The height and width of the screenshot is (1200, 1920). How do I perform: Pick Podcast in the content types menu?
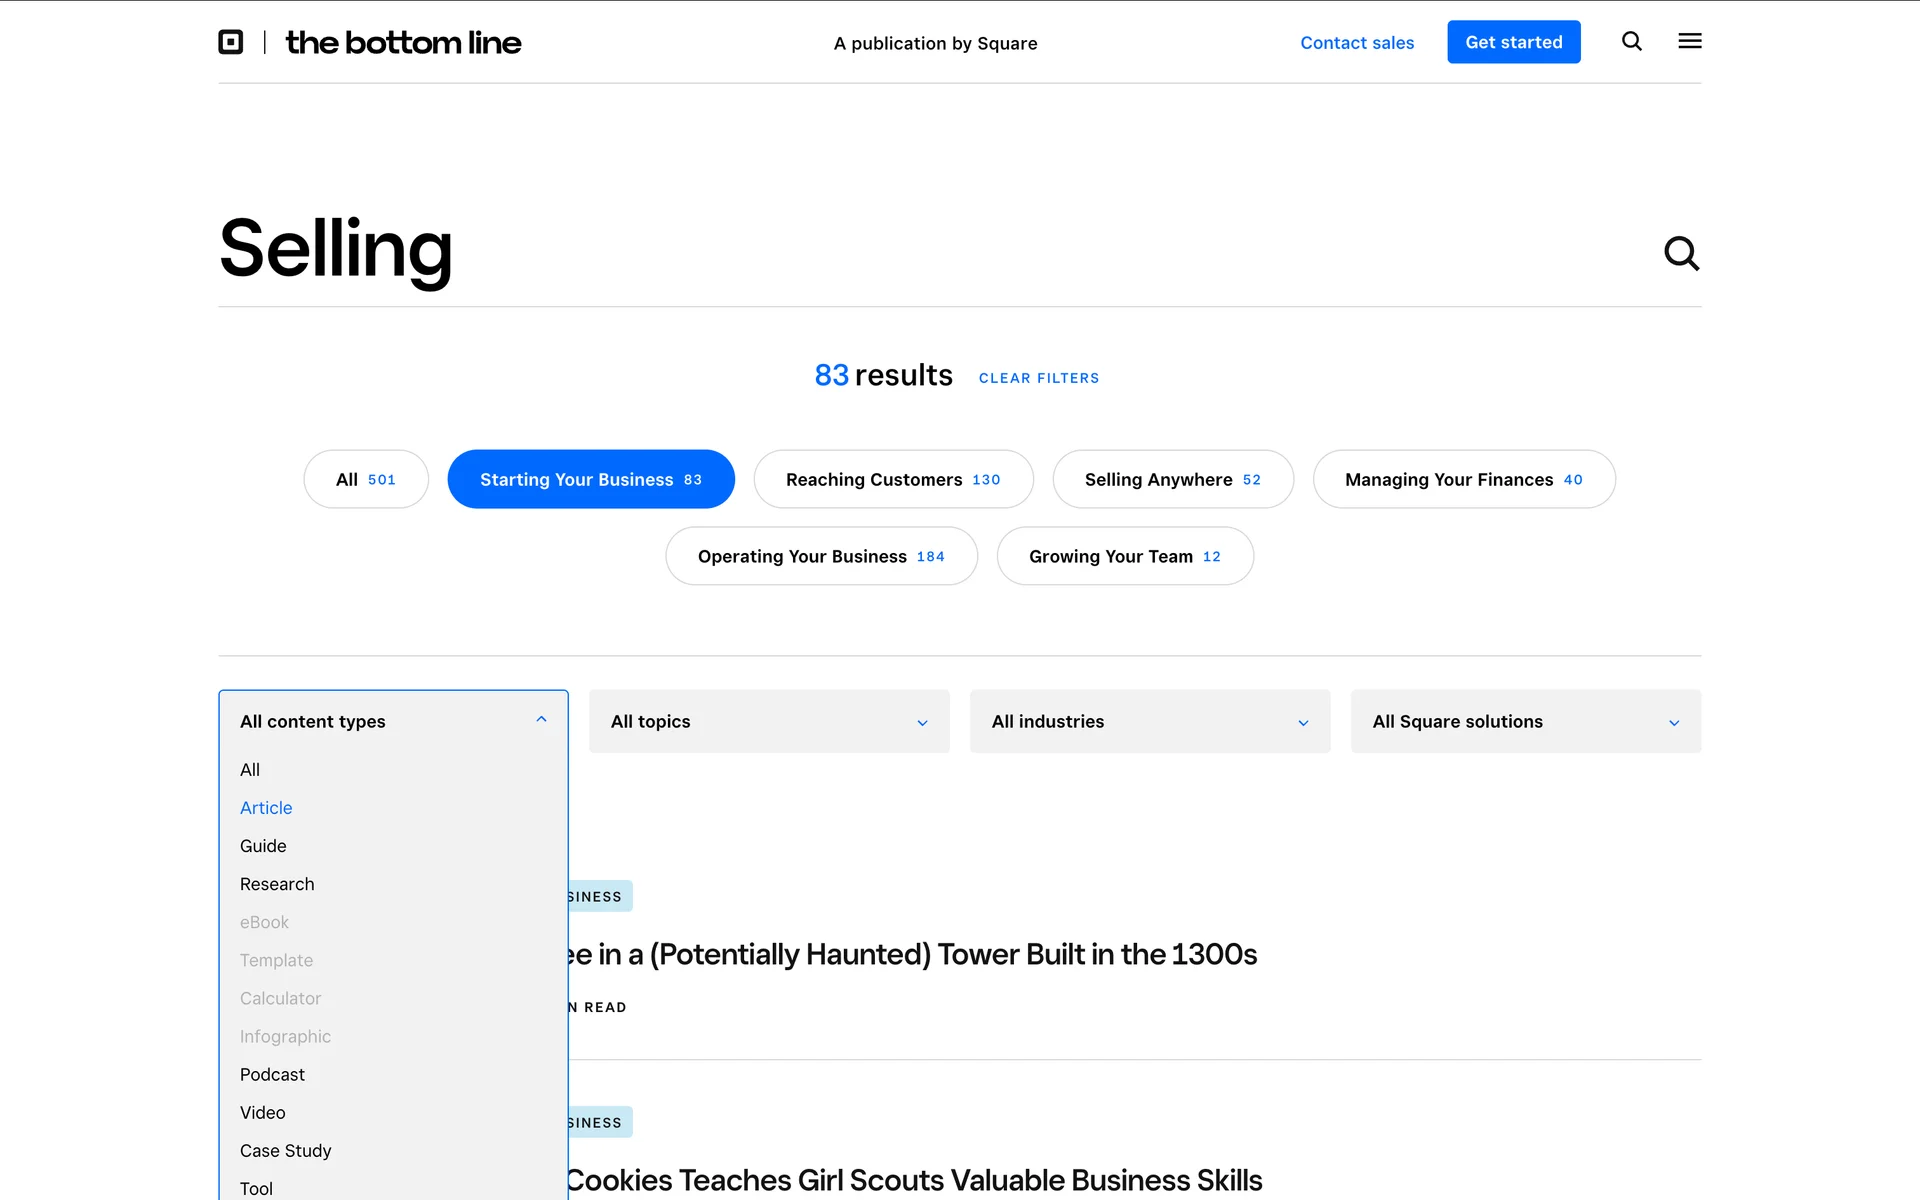click(272, 1074)
